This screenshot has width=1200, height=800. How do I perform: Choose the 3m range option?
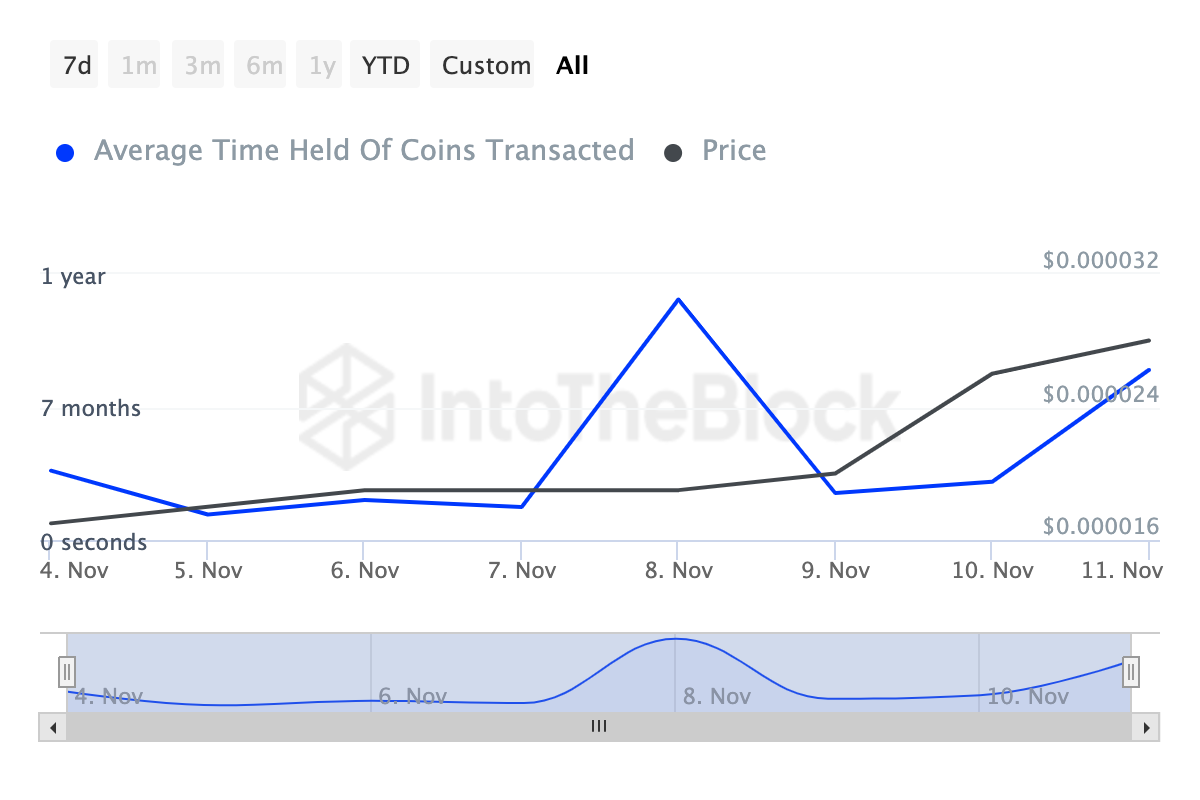pos(202,66)
